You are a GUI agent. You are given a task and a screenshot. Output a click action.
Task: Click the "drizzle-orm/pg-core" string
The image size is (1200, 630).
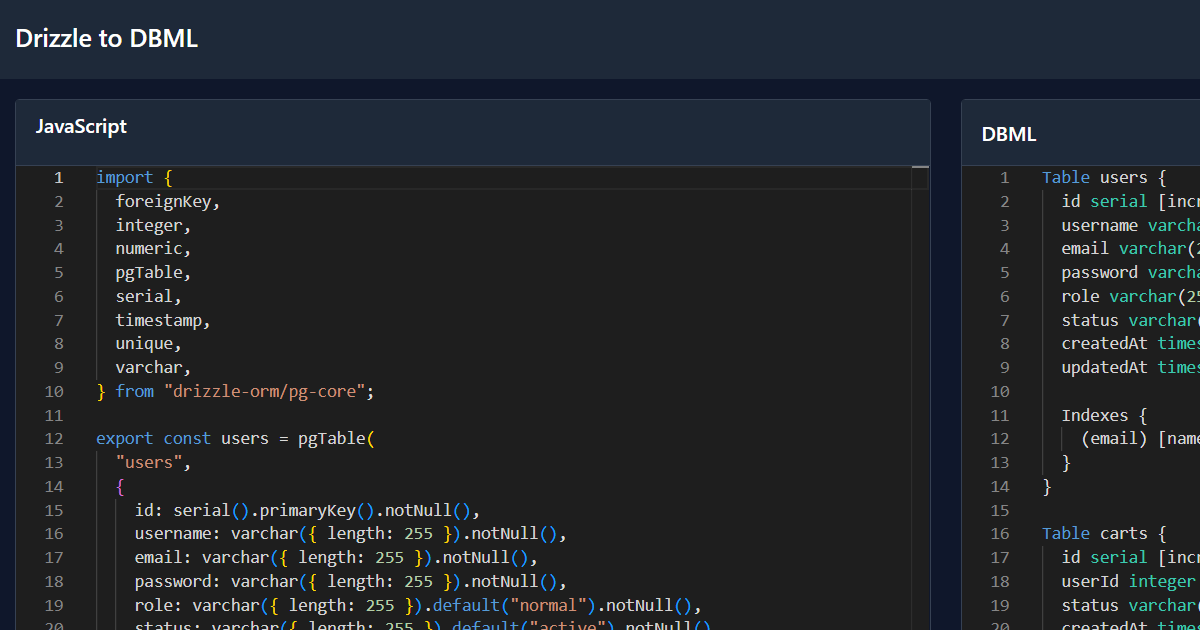pyautogui.click(x=264, y=392)
